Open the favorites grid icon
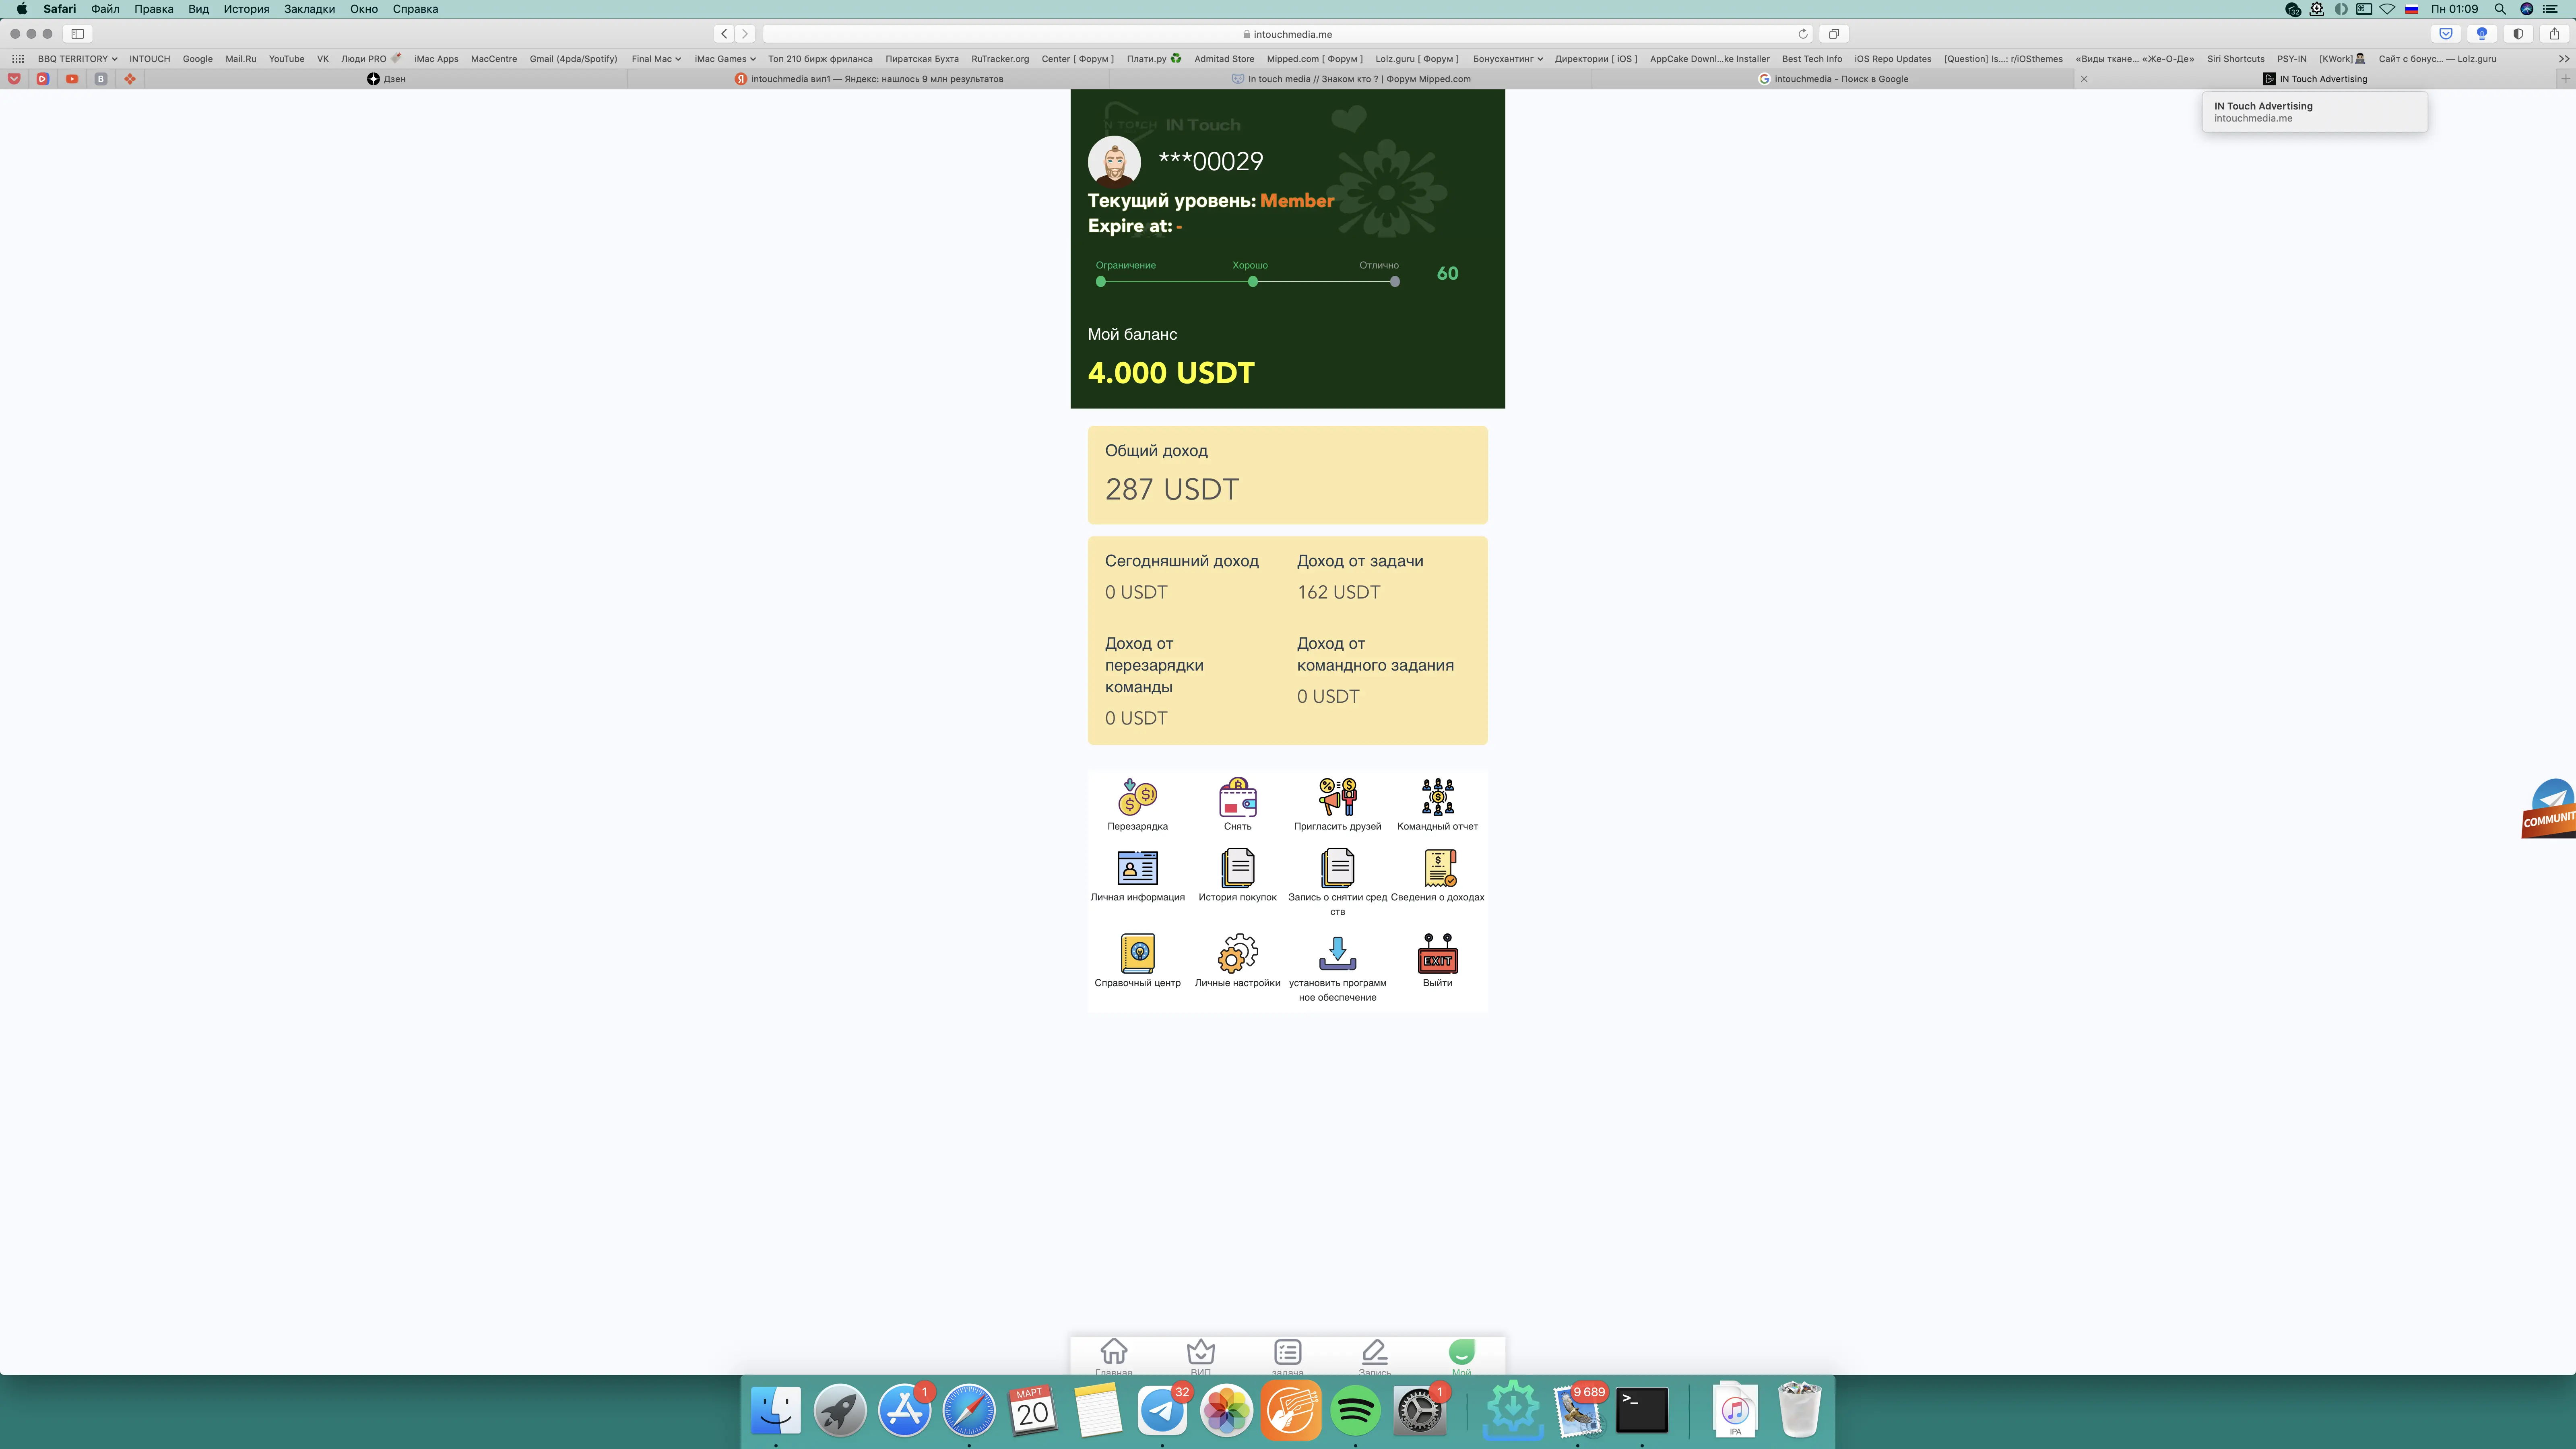 (x=18, y=59)
